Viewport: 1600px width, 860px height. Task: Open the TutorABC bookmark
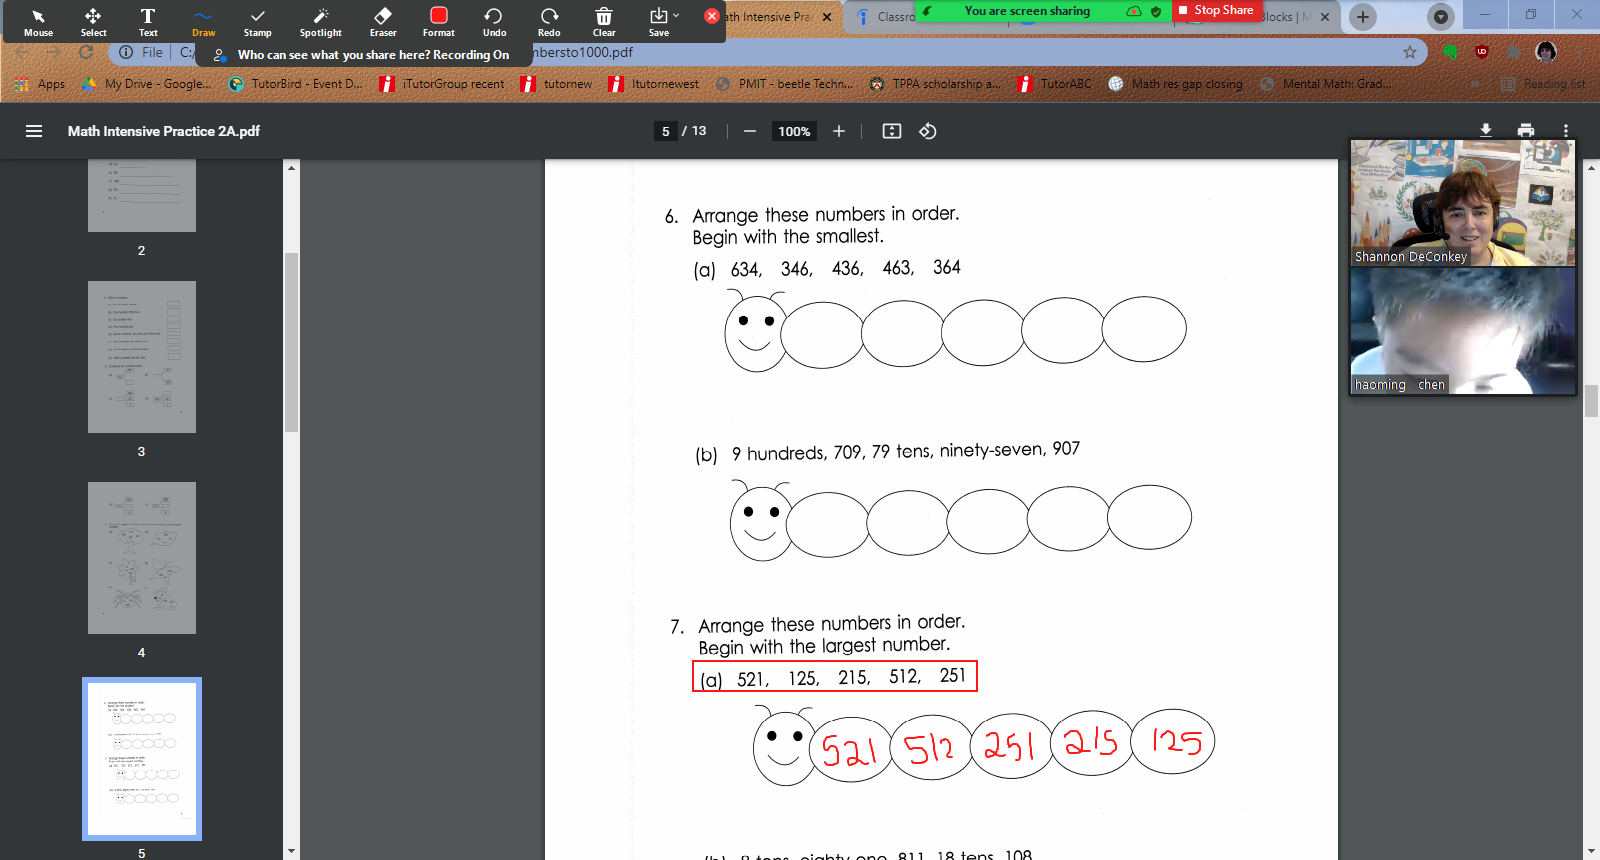[1054, 84]
